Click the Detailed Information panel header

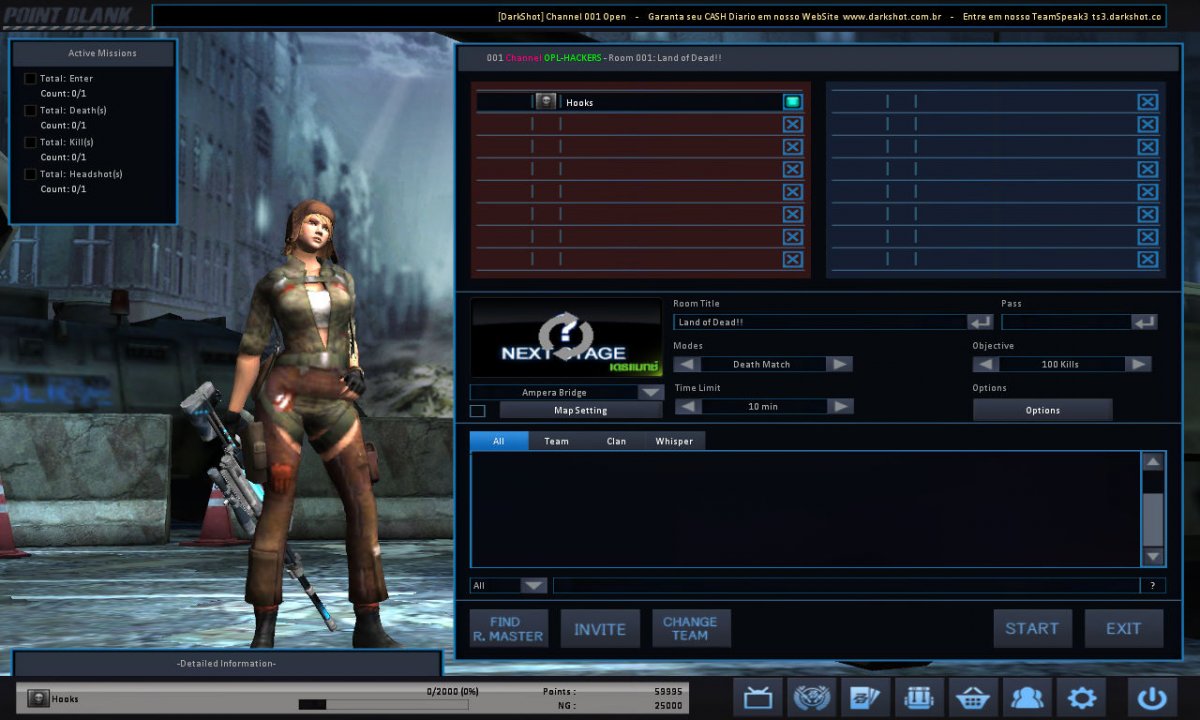[226, 663]
